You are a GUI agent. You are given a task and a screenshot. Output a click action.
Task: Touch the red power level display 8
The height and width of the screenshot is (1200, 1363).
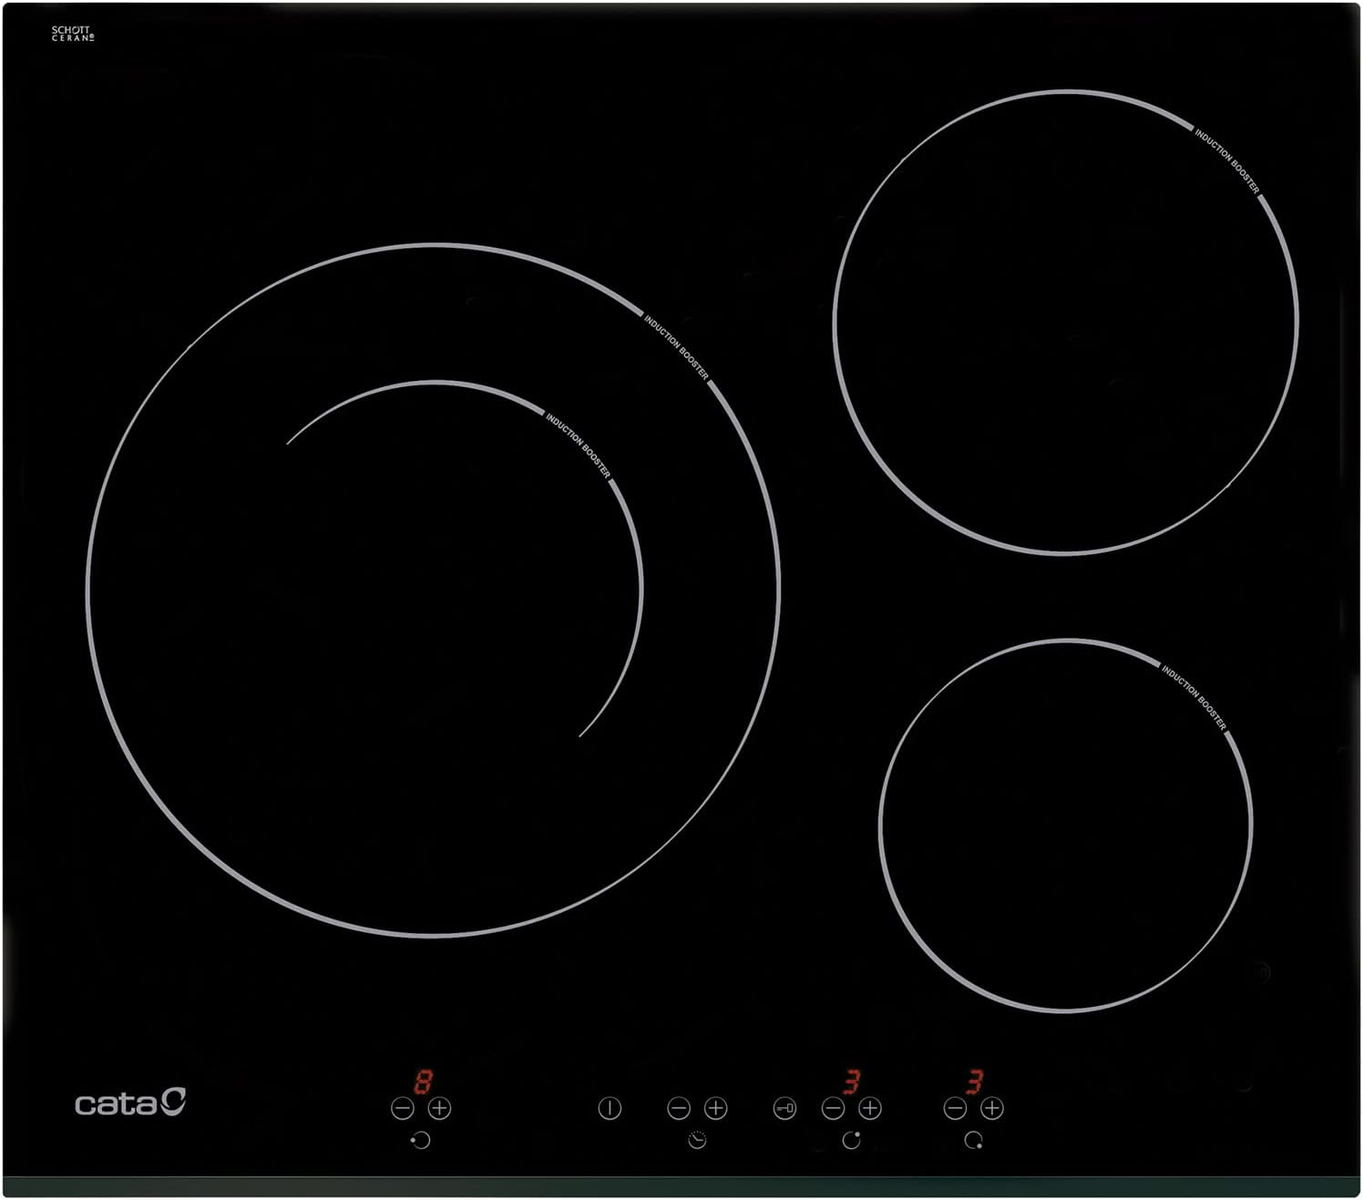coord(424,1081)
